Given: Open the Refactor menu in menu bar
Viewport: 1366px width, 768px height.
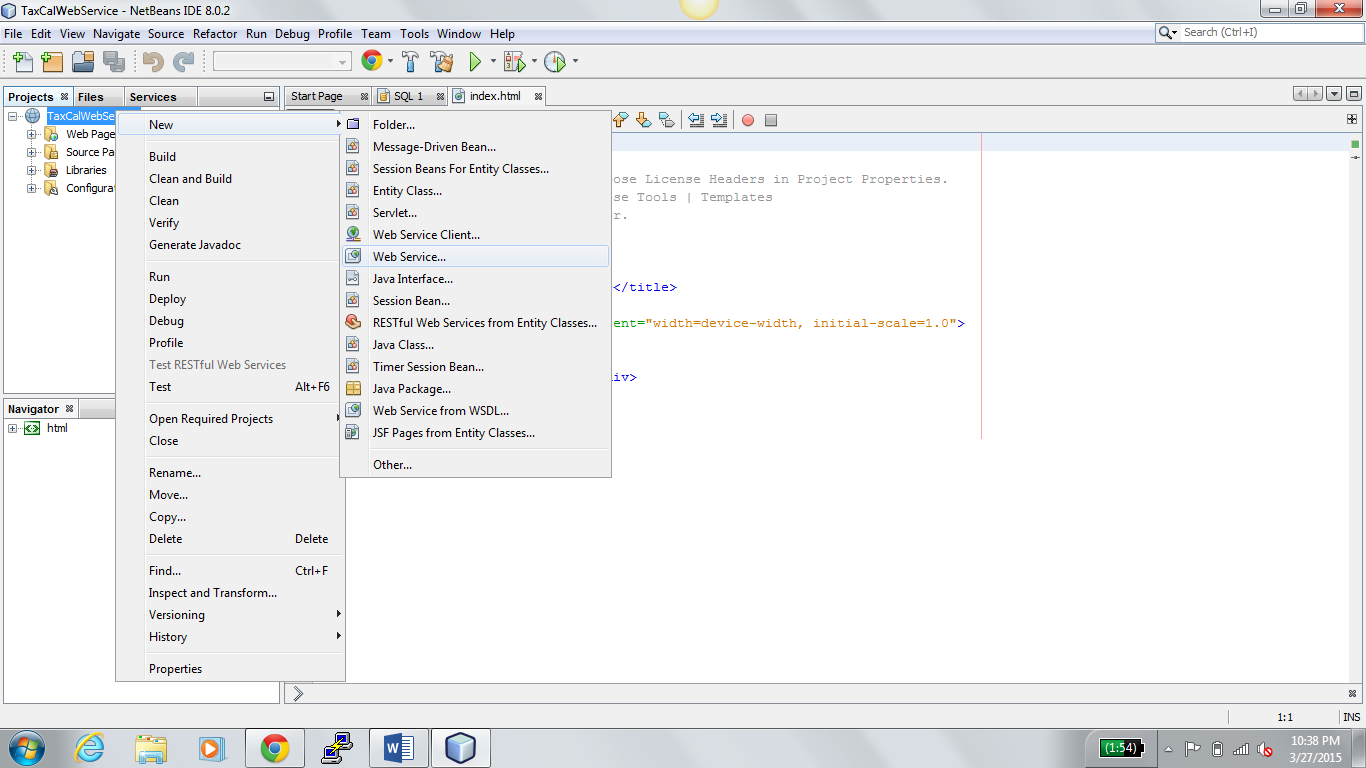Looking at the screenshot, I should [215, 33].
